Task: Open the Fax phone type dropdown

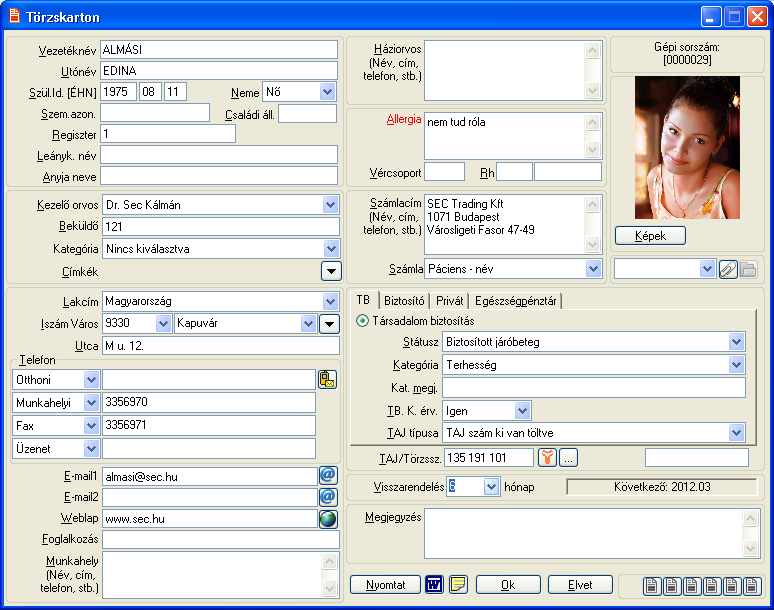Action: pos(91,425)
